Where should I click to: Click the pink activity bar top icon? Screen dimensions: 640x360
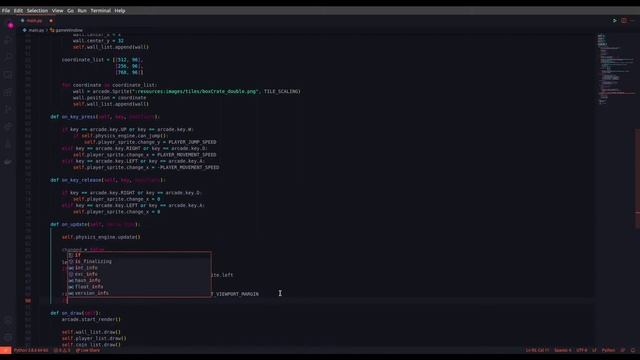pos(11,25)
